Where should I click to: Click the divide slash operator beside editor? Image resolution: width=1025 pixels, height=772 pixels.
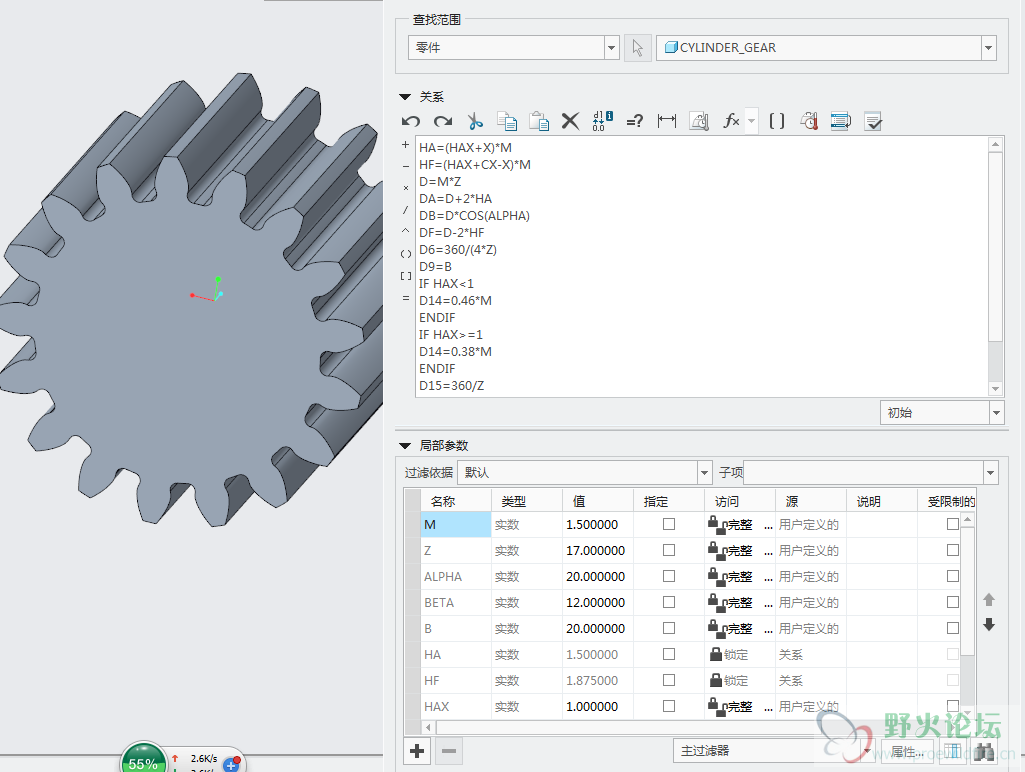pos(405,210)
